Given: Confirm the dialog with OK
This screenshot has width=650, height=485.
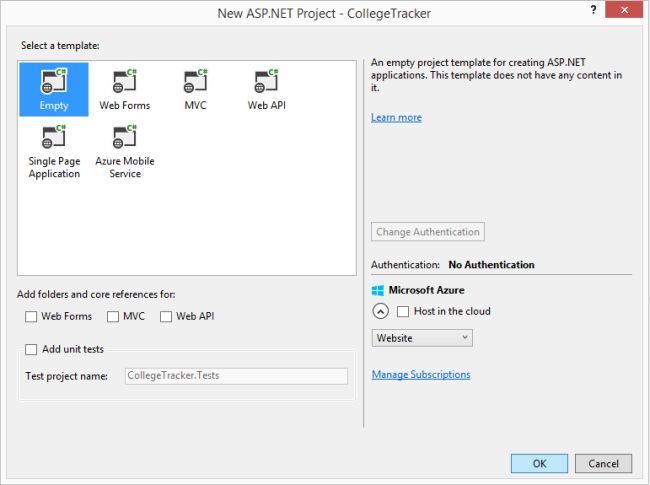Looking at the screenshot, I should pyautogui.click(x=539, y=463).
